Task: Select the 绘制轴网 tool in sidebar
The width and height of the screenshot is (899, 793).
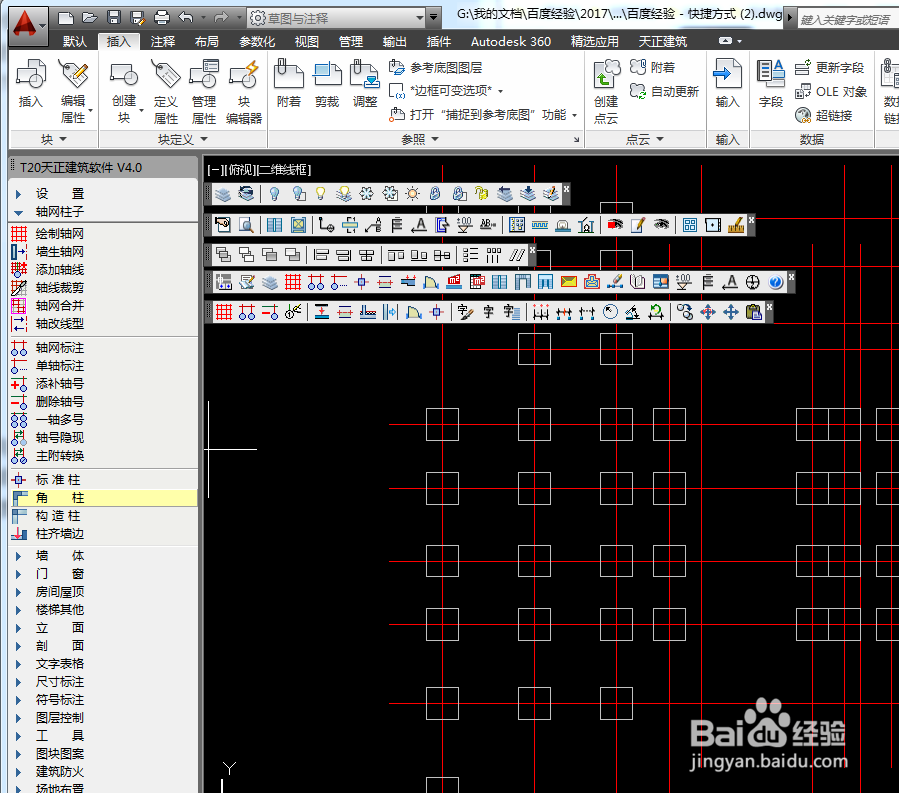Action: pos(59,233)
